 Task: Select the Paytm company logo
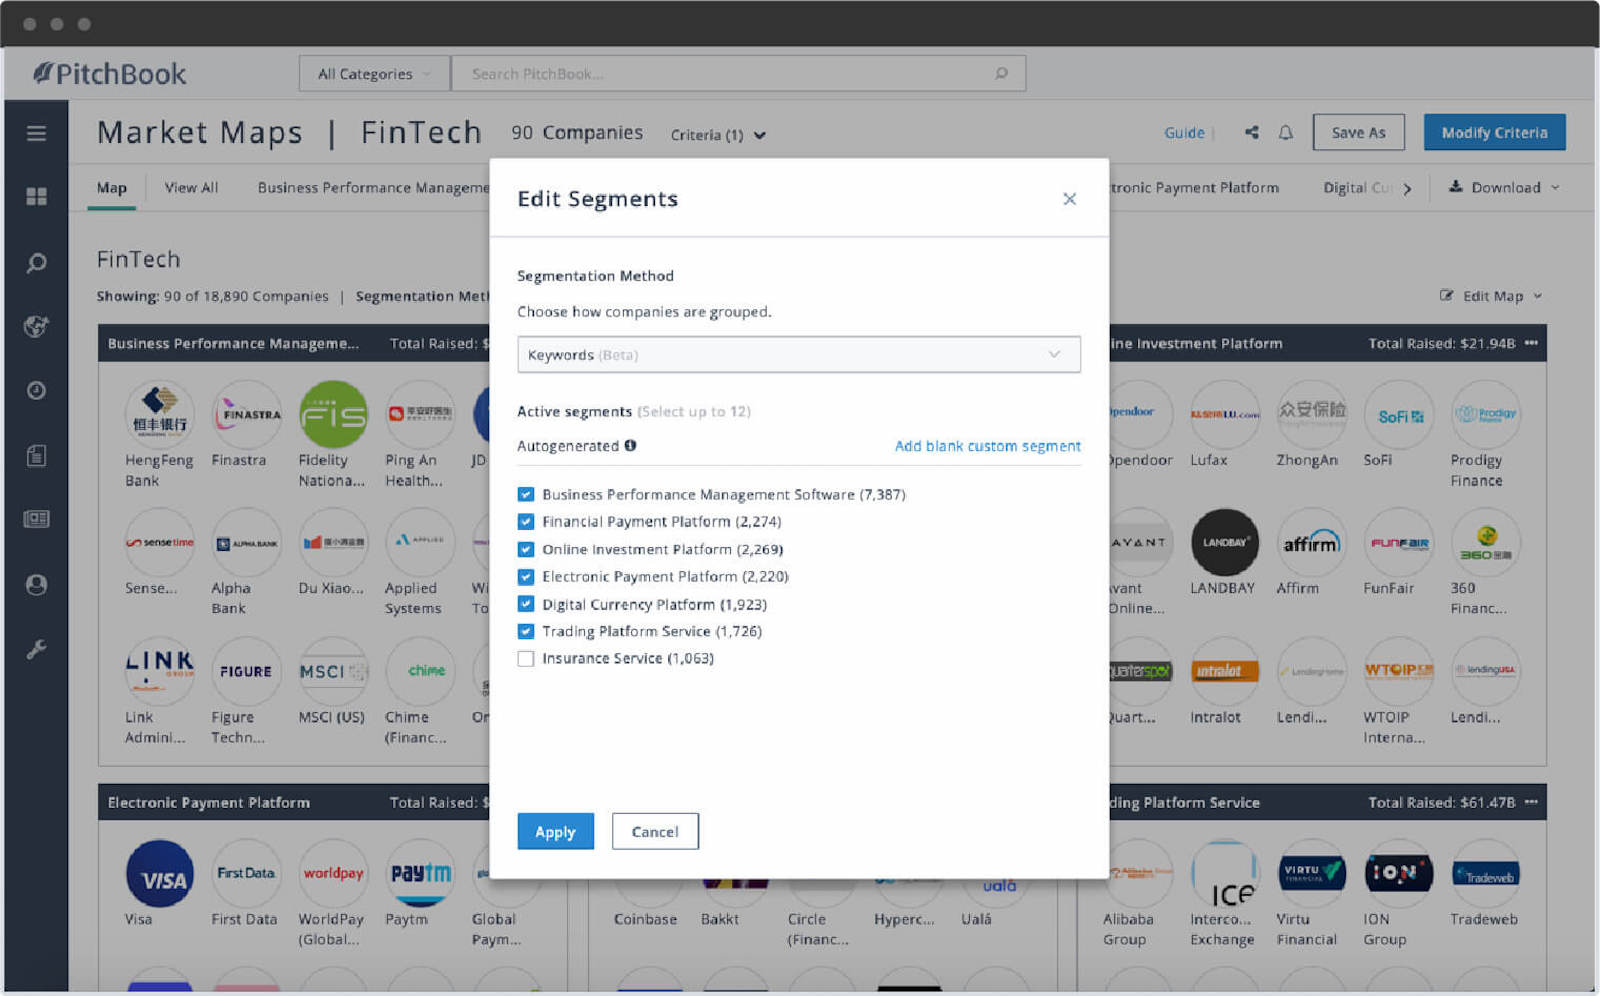420,873
